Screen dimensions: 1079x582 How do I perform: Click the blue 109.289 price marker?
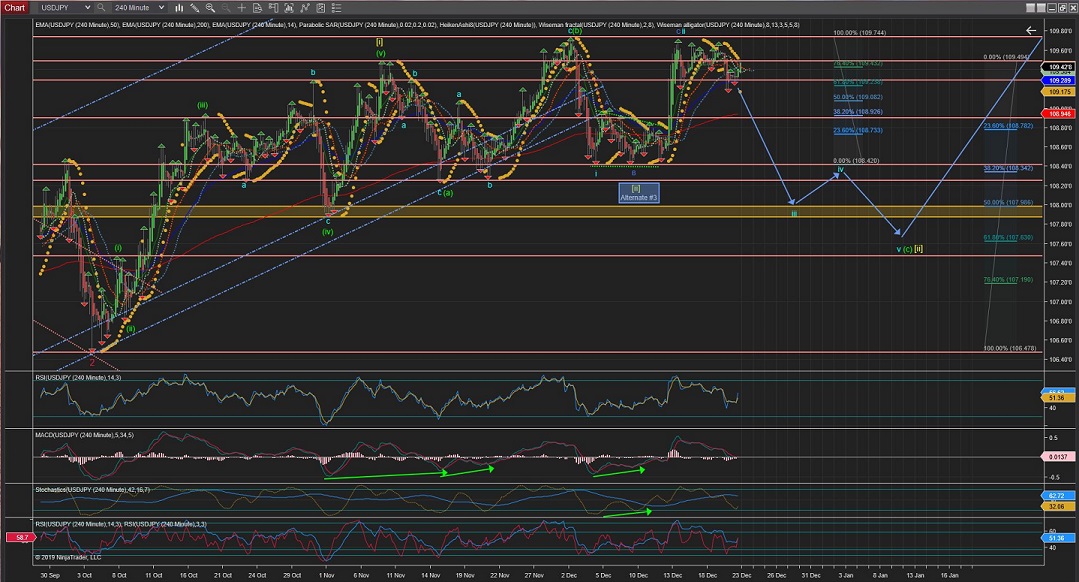point(1058,80)
